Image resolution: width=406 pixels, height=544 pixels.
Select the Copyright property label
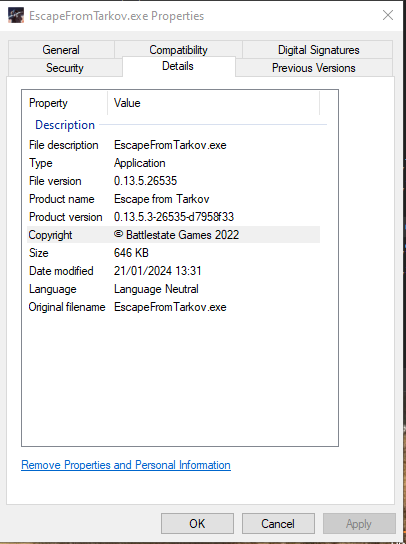[50, 235]
